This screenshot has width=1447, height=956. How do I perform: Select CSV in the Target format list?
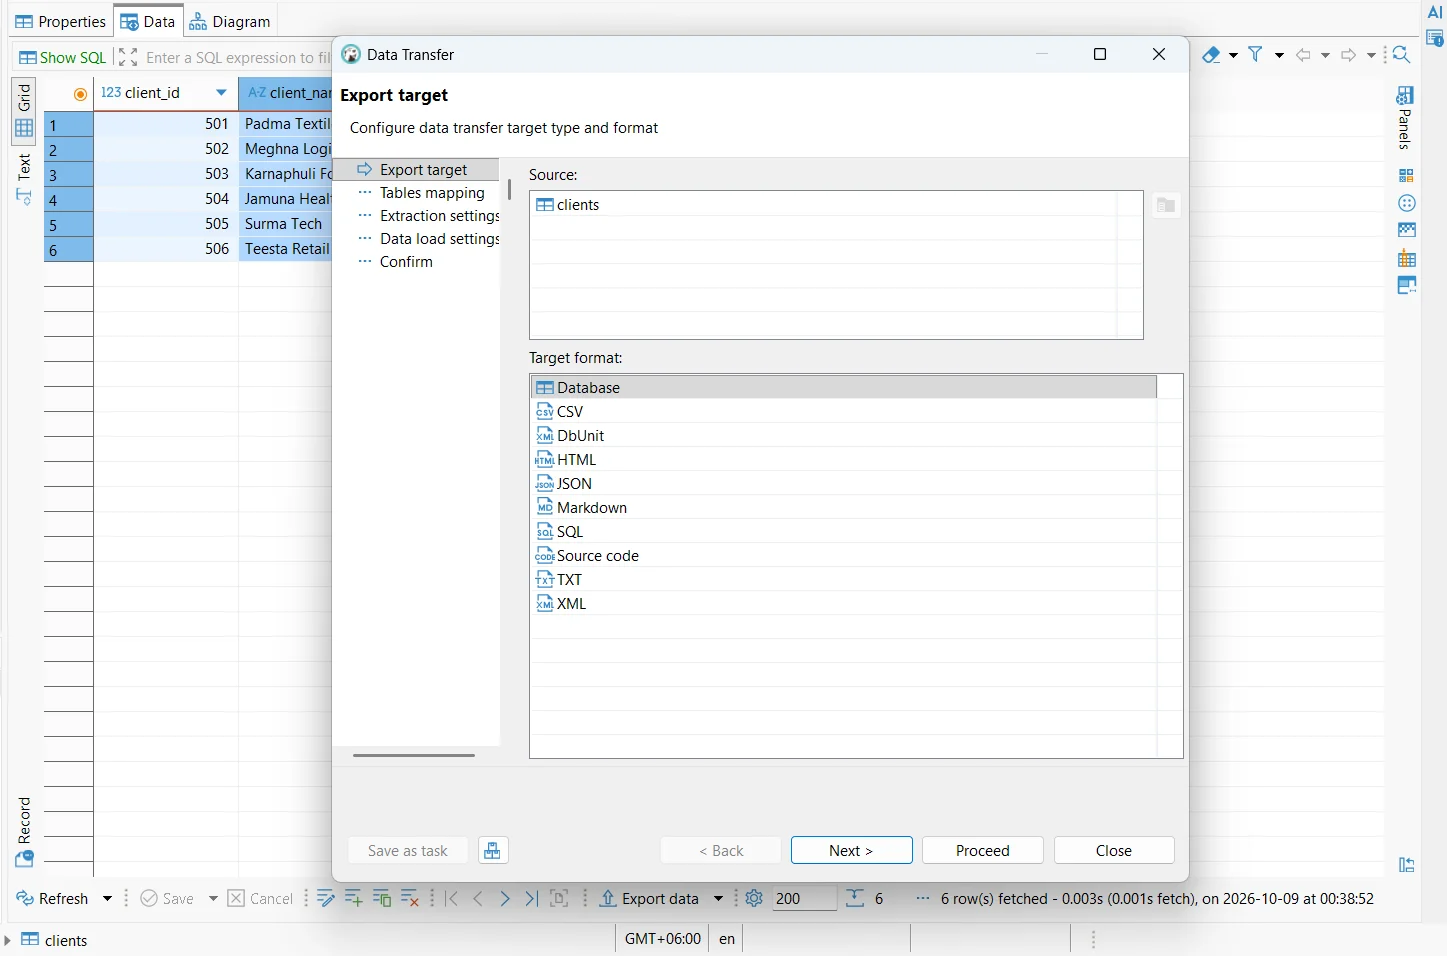pyautogui.click(x=845, y=412)
